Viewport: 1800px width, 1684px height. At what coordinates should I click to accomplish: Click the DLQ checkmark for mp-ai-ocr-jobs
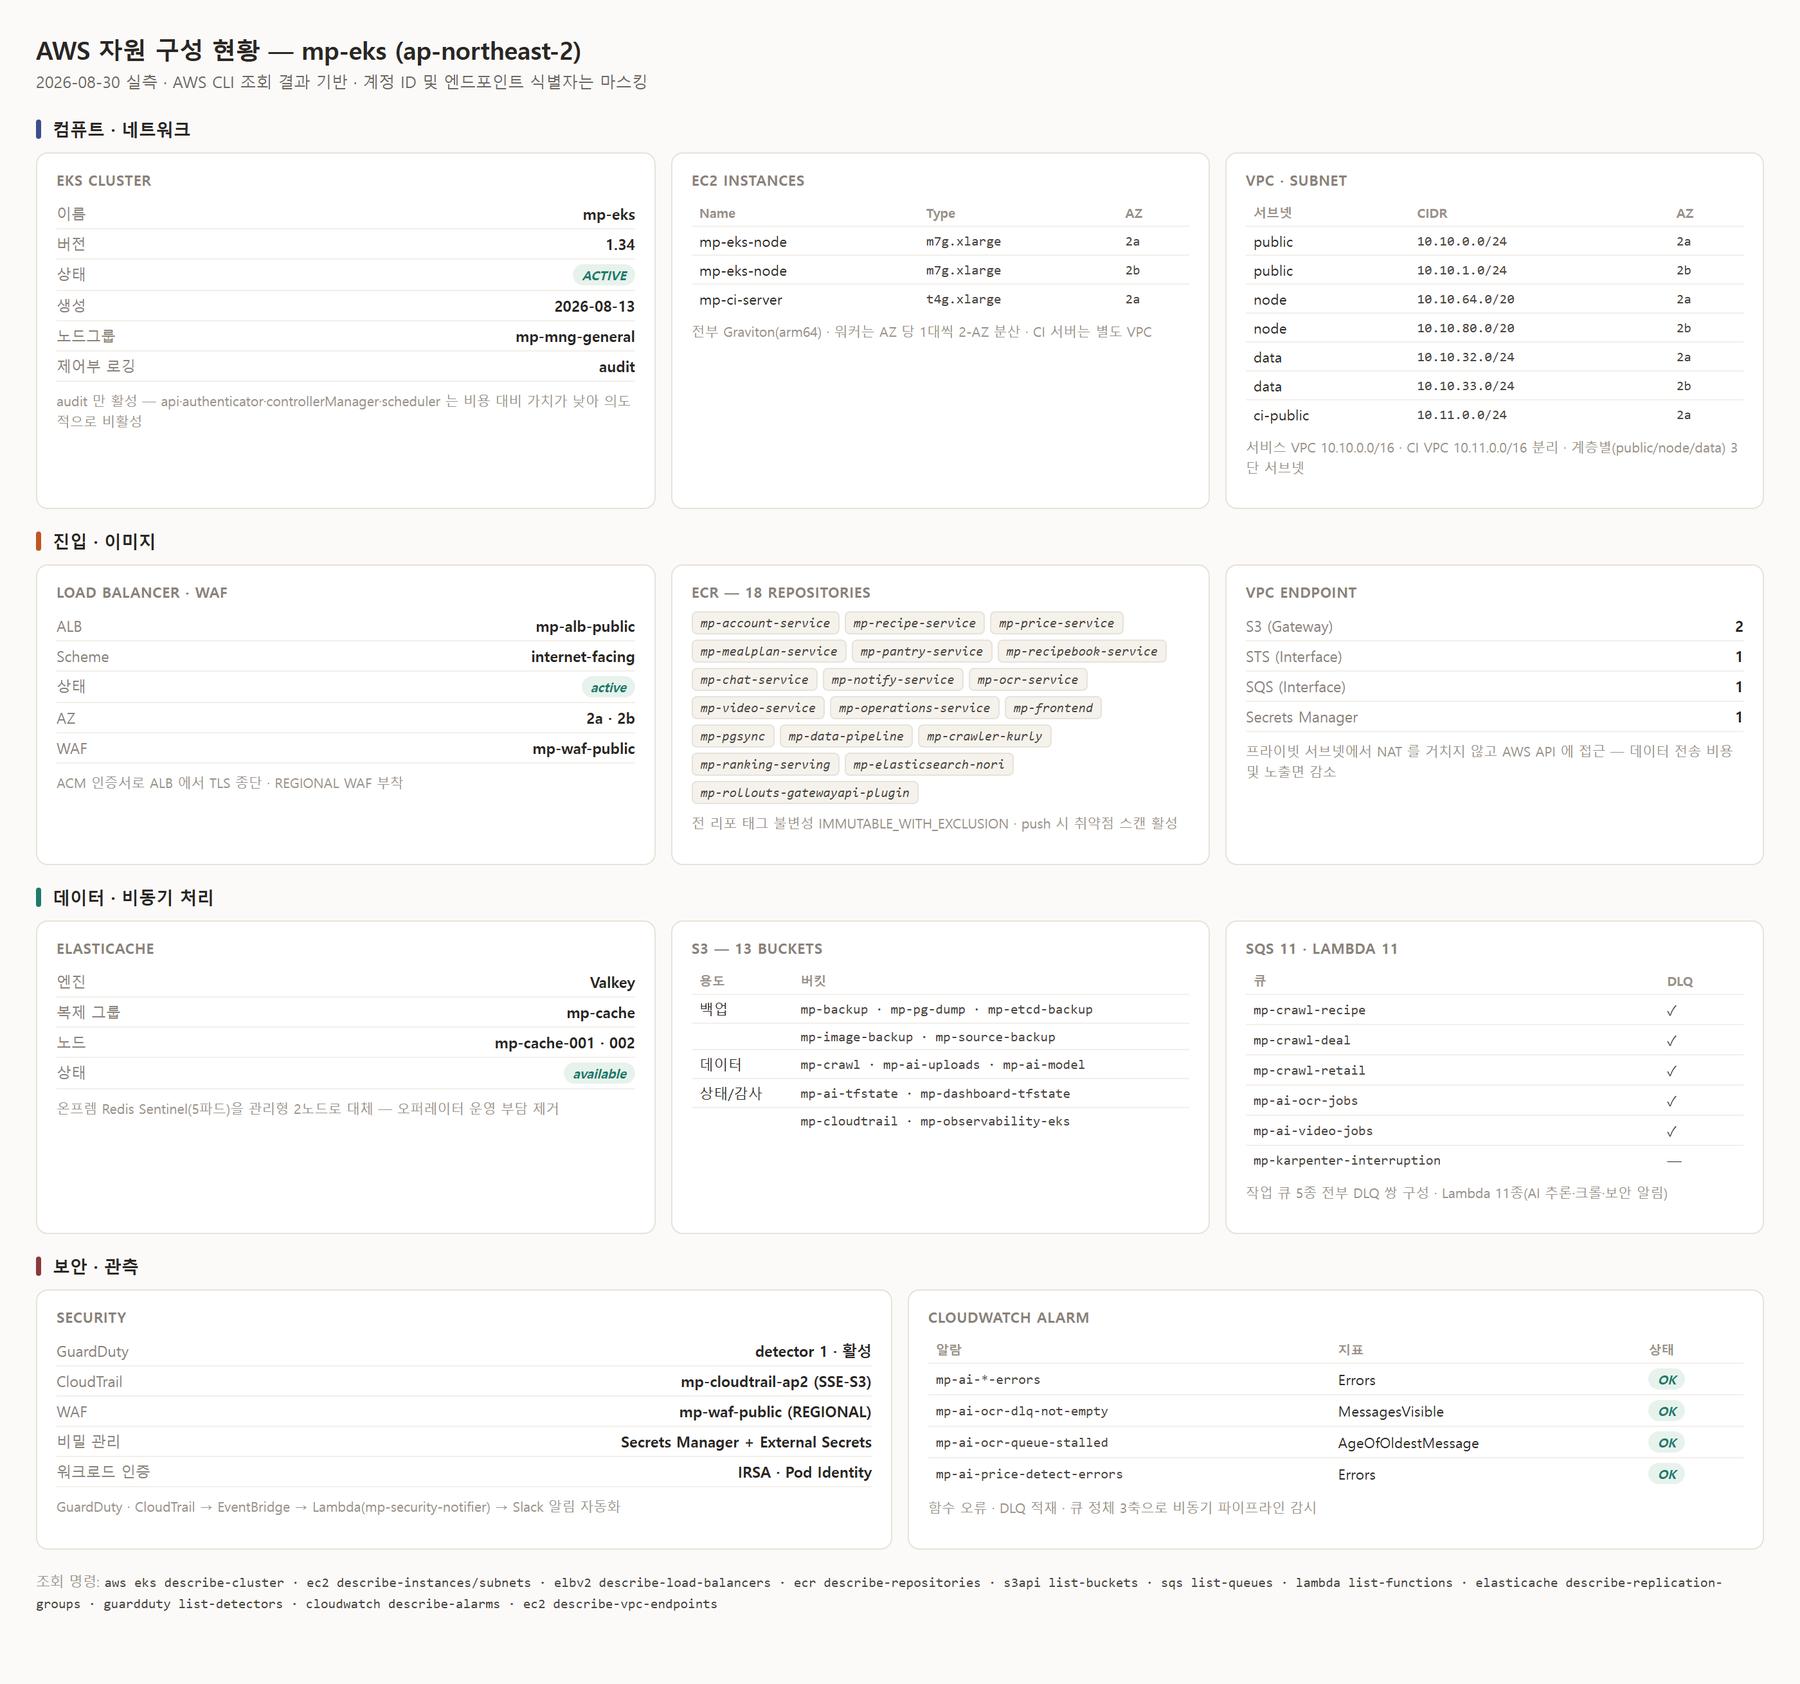(x=1672, y=1100)
